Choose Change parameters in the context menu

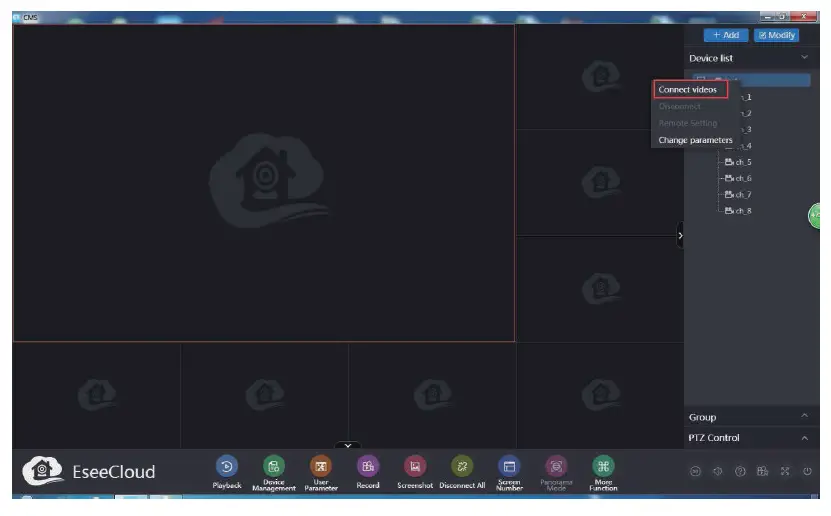coord(695,140)
